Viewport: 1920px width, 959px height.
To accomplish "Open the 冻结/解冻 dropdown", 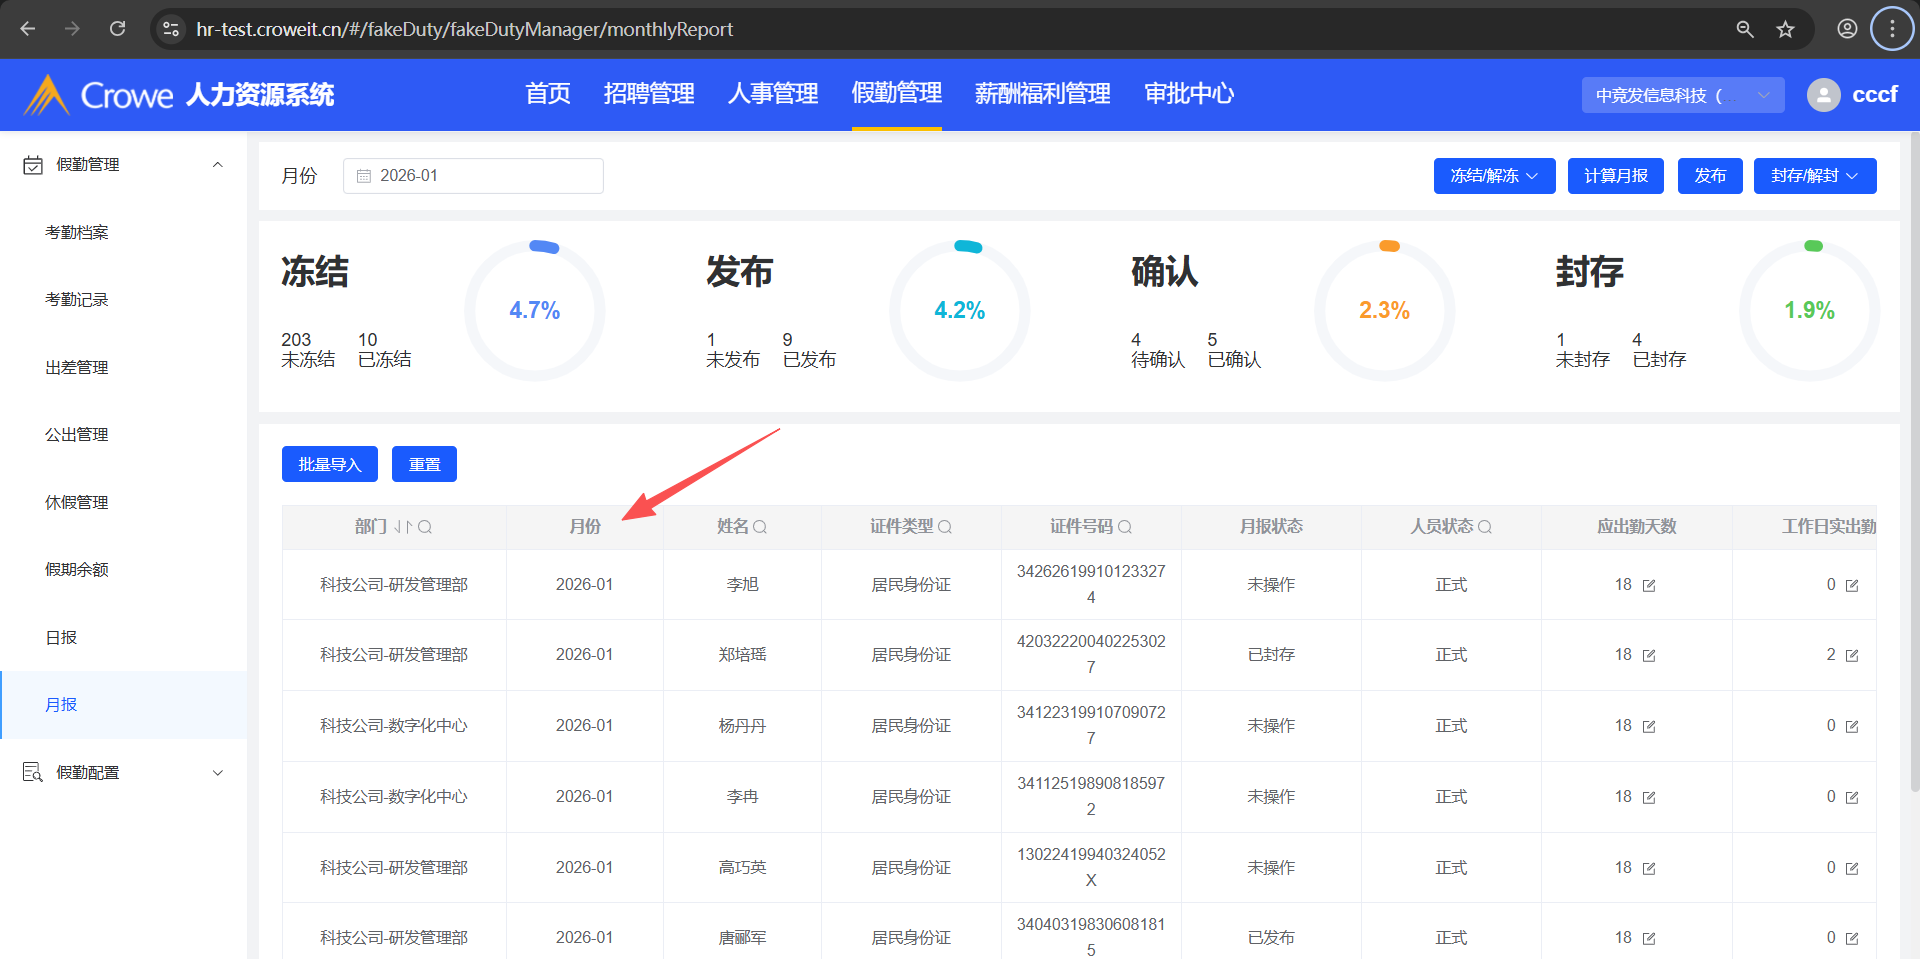I will (1494, 176).
